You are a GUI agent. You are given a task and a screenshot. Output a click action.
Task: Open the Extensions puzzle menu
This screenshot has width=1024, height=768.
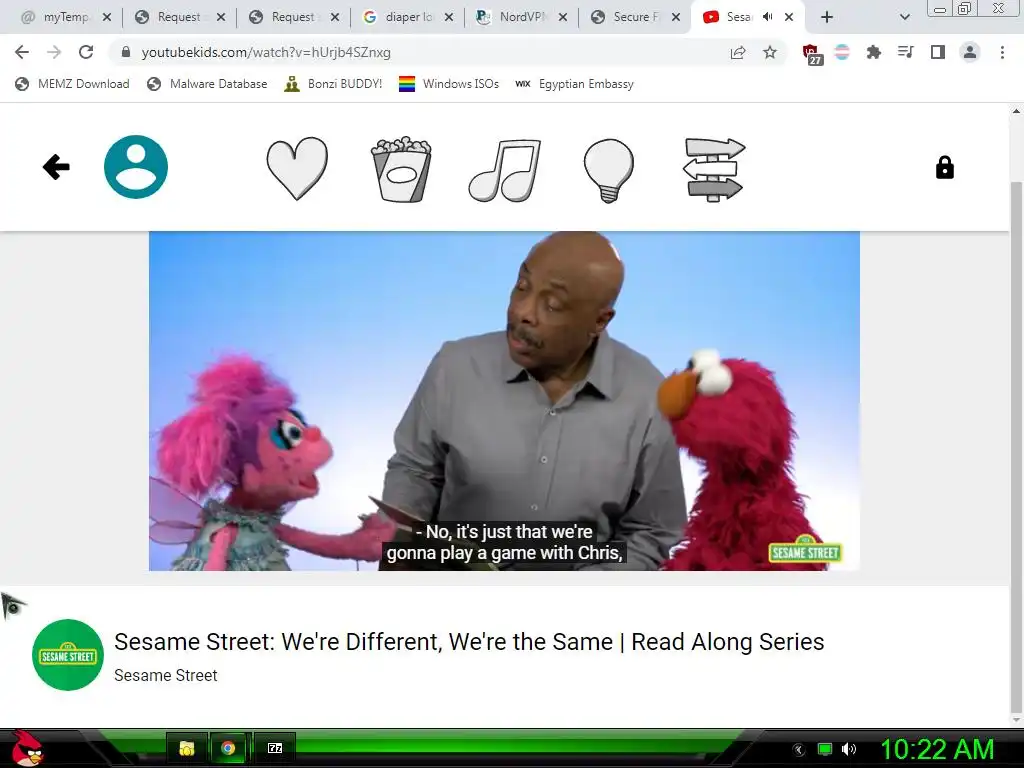click(x=874, y=52)
